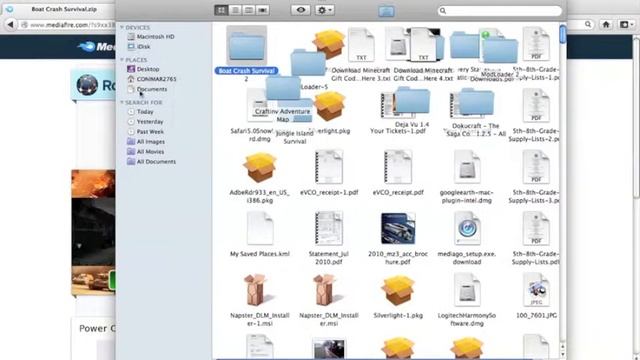Select Statement_Jul 2010.pdf icon
640x360 pixels.
[x=329, y=229]
